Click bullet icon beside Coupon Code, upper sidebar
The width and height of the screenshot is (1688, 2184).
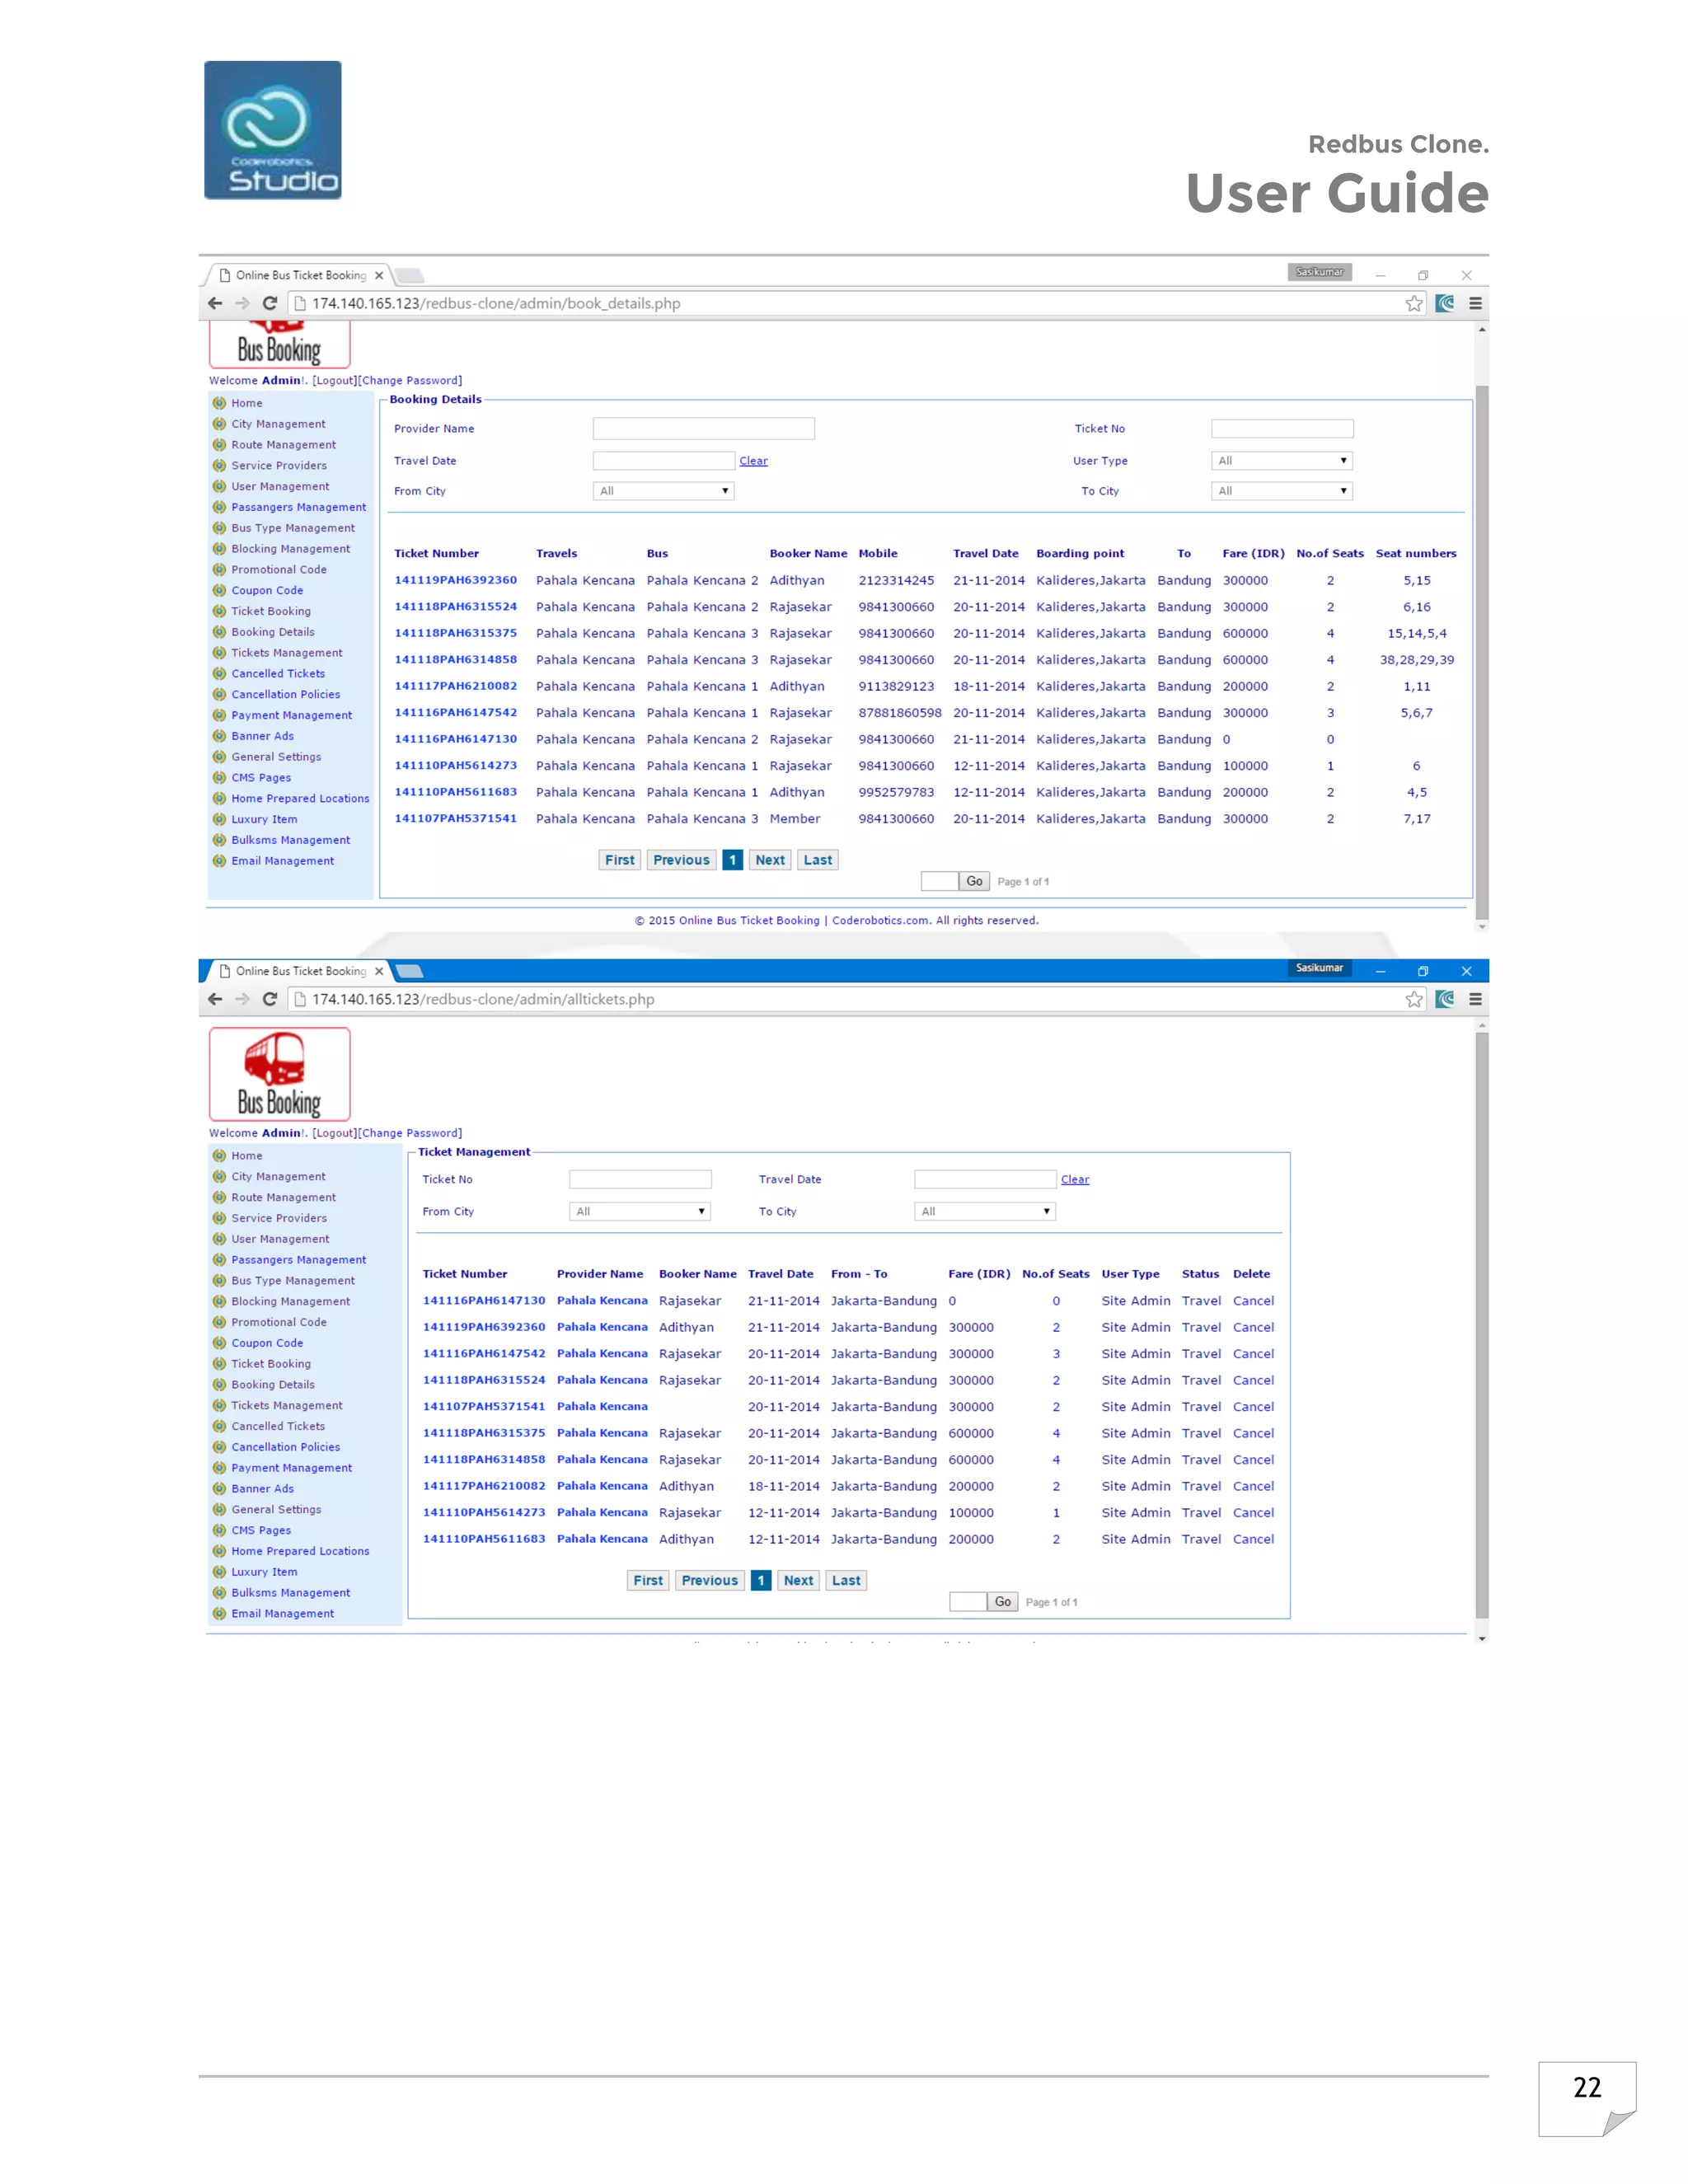[x=219, y=590]
